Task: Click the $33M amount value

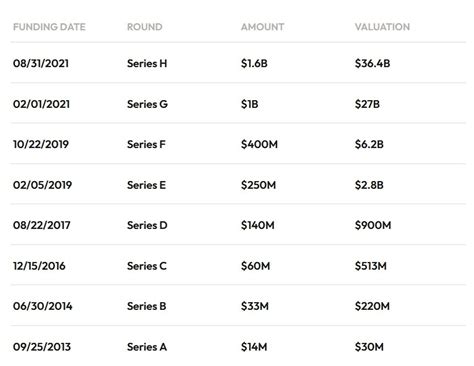Action: point(255,306)
